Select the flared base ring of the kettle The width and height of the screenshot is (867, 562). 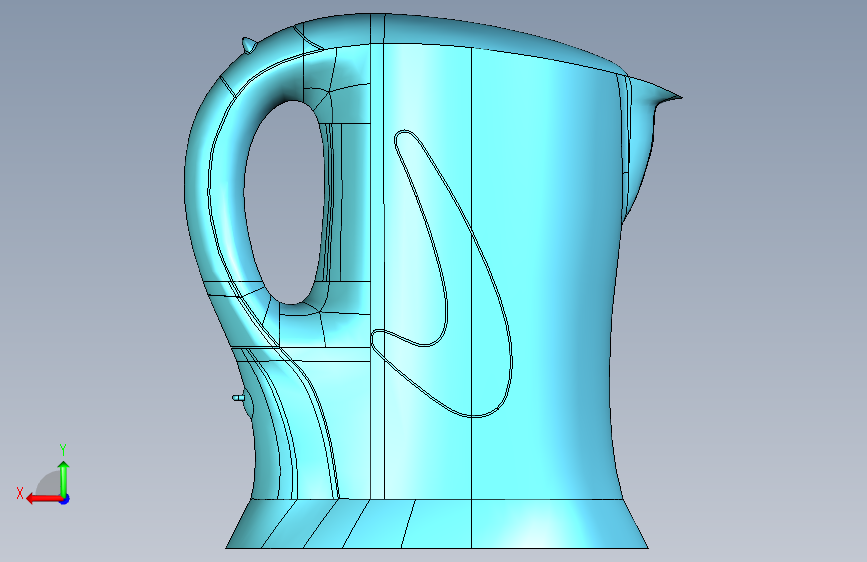coord(437,524)
